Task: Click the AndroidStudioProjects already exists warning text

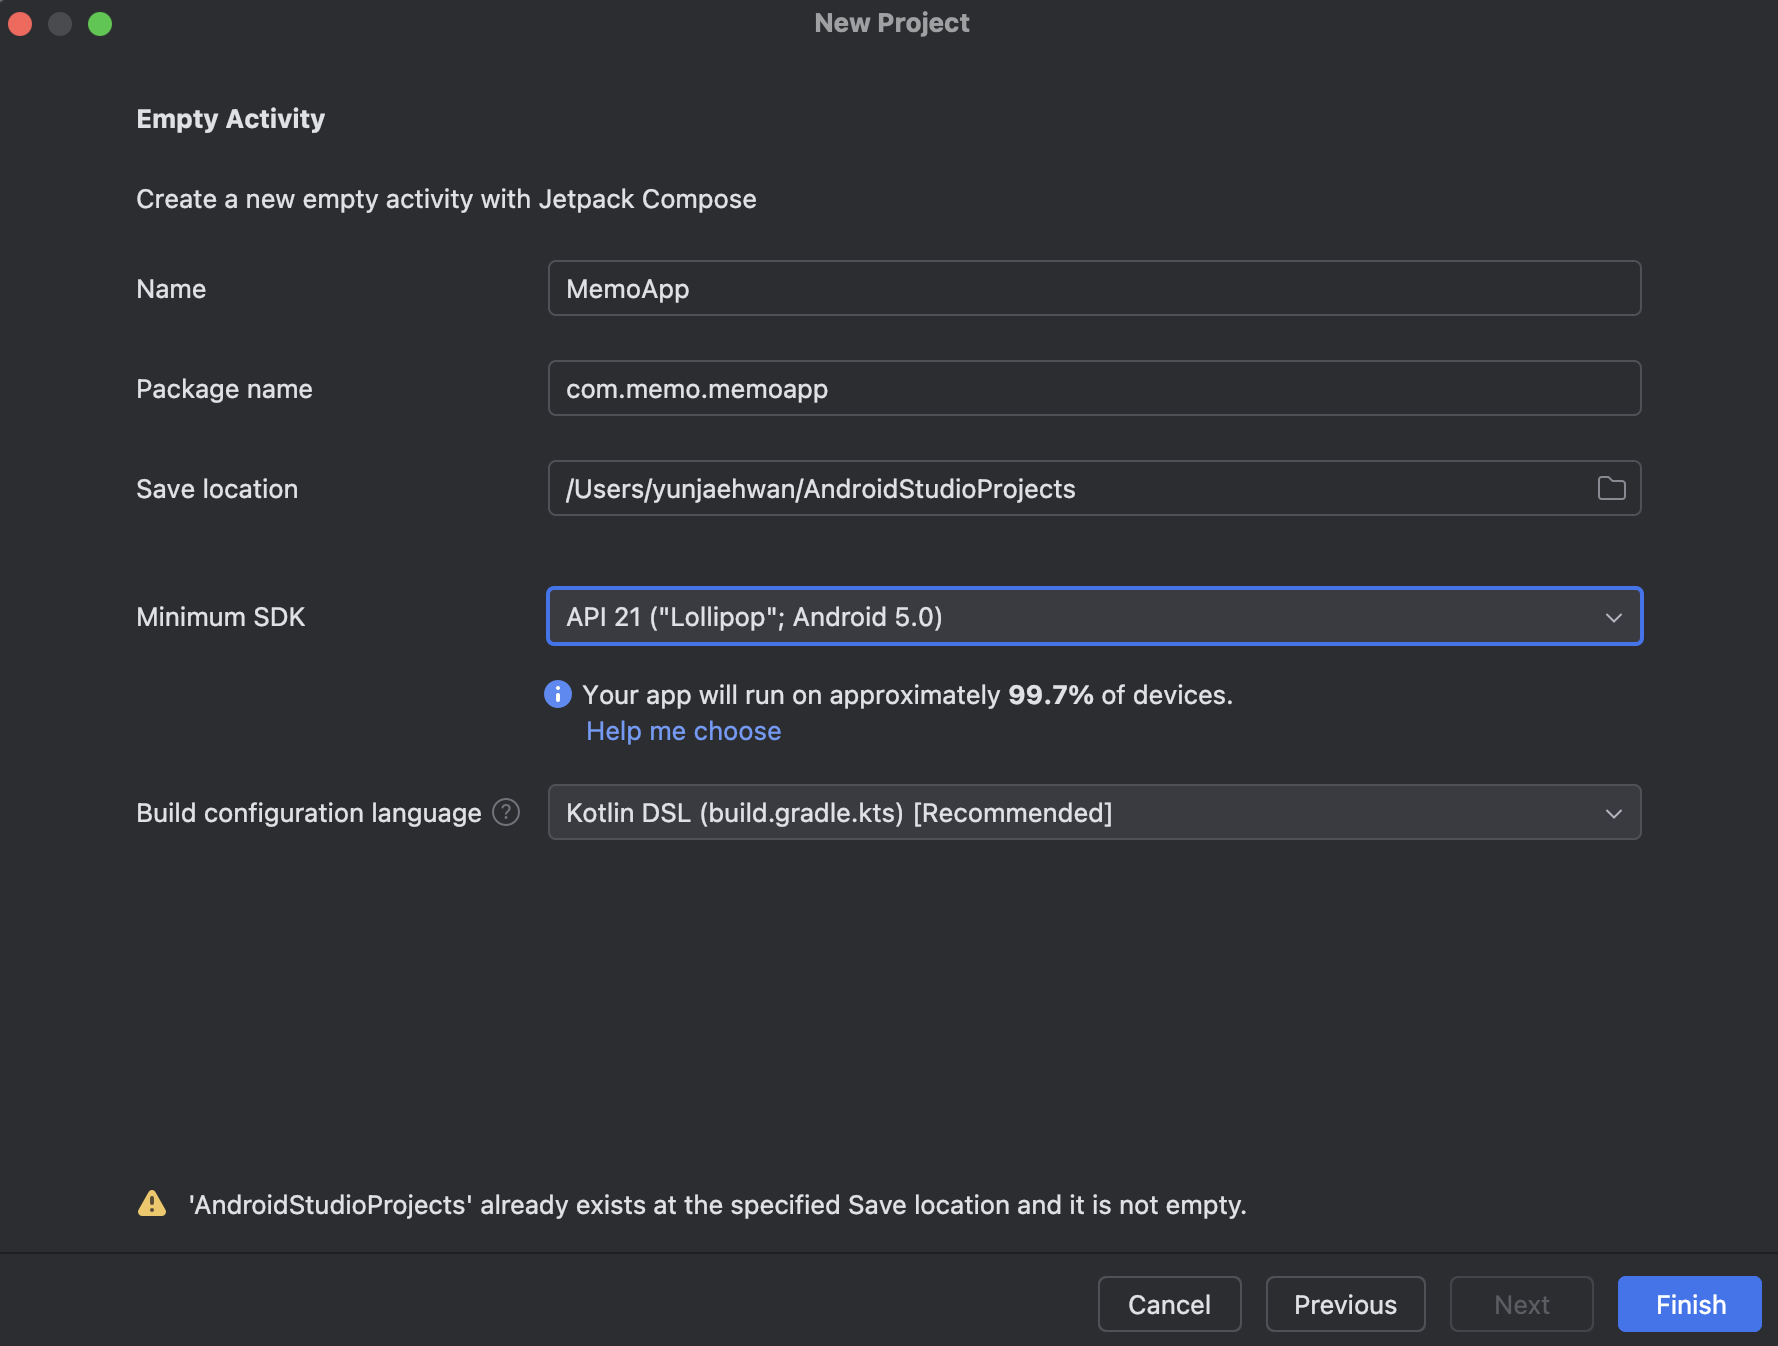Action: (717, 1205)
